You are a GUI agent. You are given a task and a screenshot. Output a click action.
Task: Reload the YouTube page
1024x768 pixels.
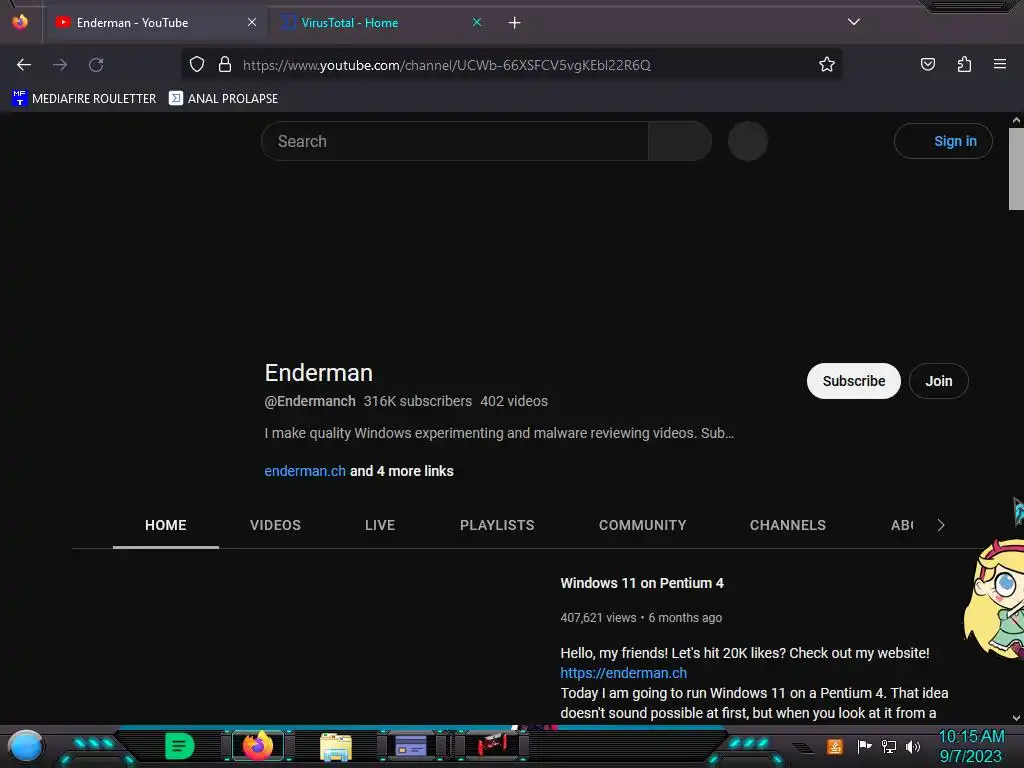pos(96,65)
